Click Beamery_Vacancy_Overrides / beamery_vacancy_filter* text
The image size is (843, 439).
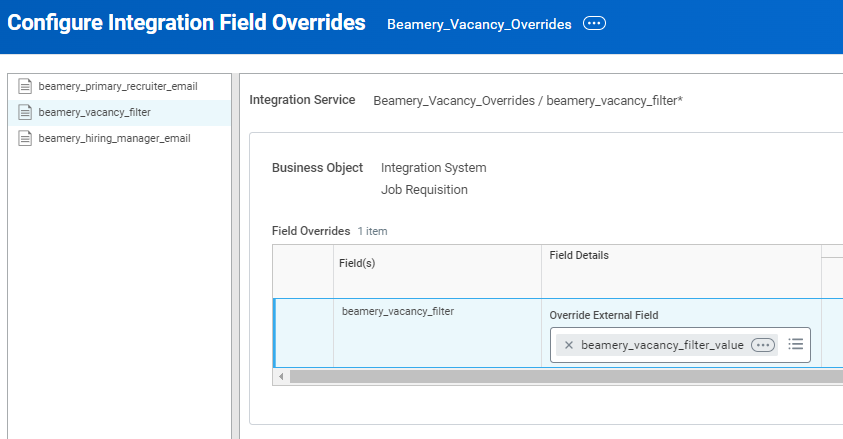coord(528,101)
